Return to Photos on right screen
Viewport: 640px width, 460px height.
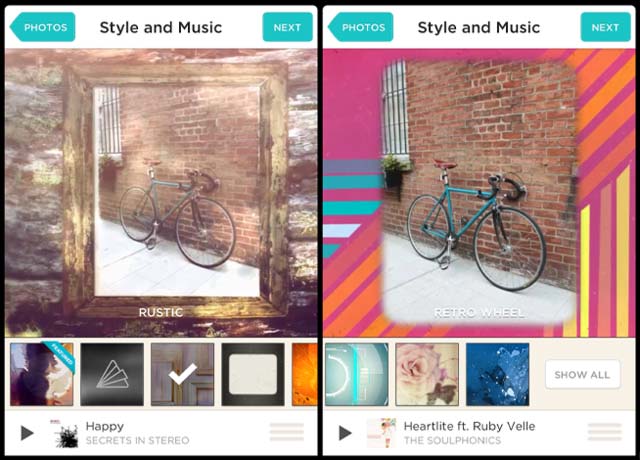(x=360, y=27)
